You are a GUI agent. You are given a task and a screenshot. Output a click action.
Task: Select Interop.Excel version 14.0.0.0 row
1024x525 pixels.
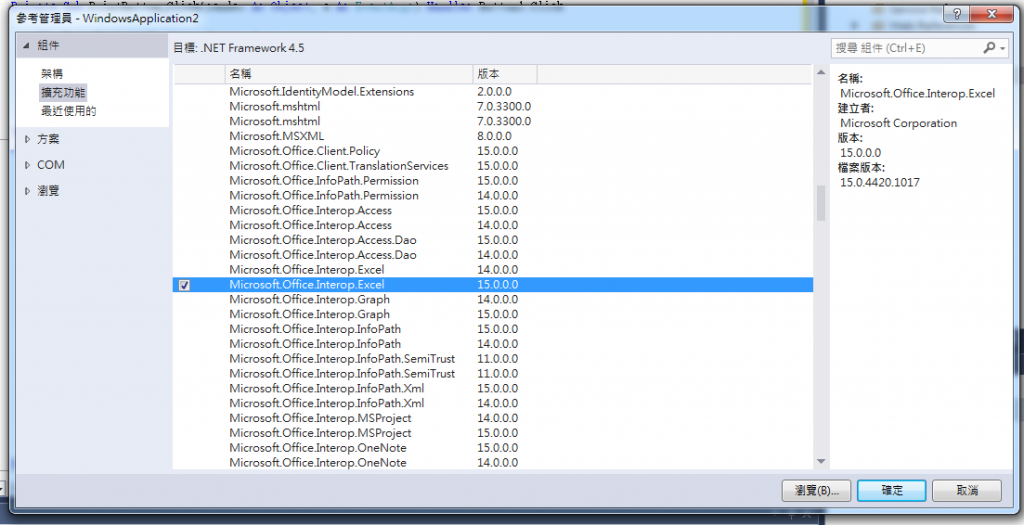pos(492,270)
